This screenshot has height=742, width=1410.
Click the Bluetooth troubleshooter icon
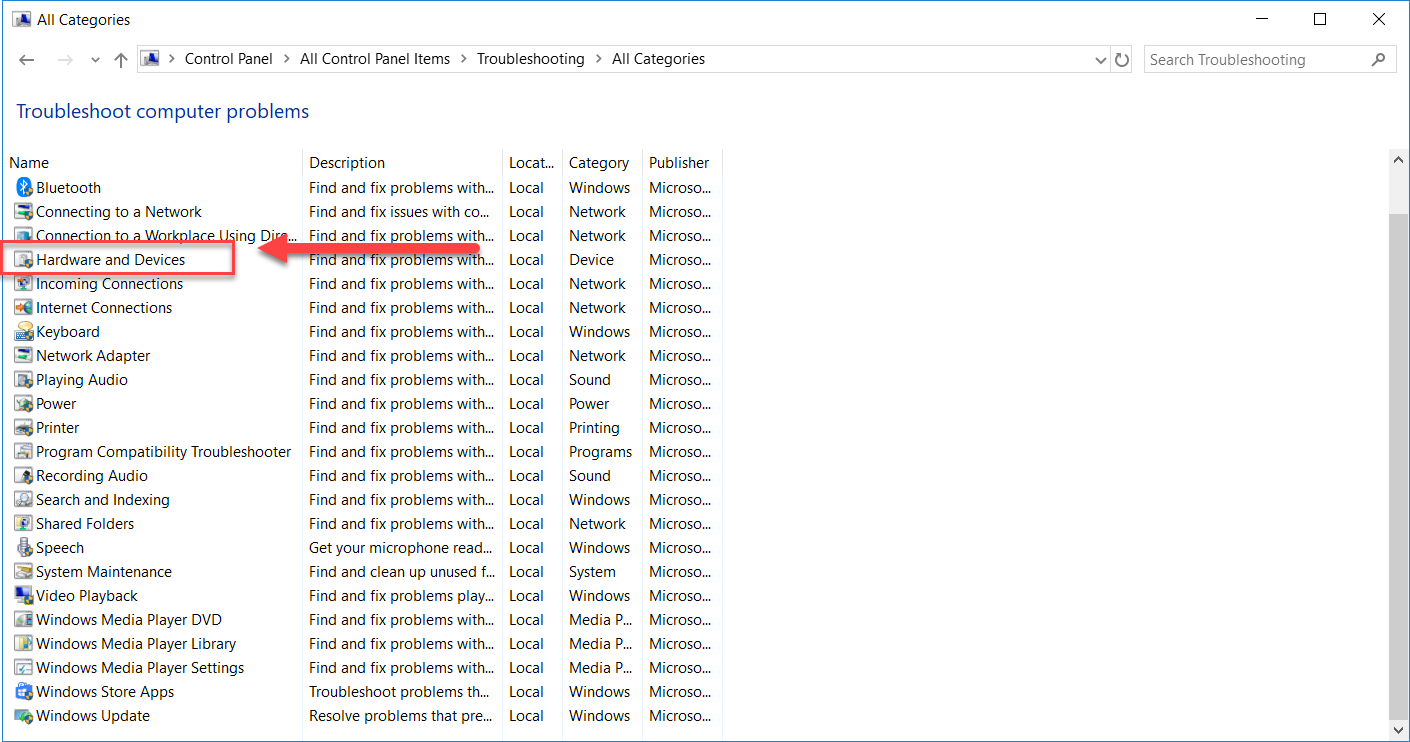tap(24, 187)
